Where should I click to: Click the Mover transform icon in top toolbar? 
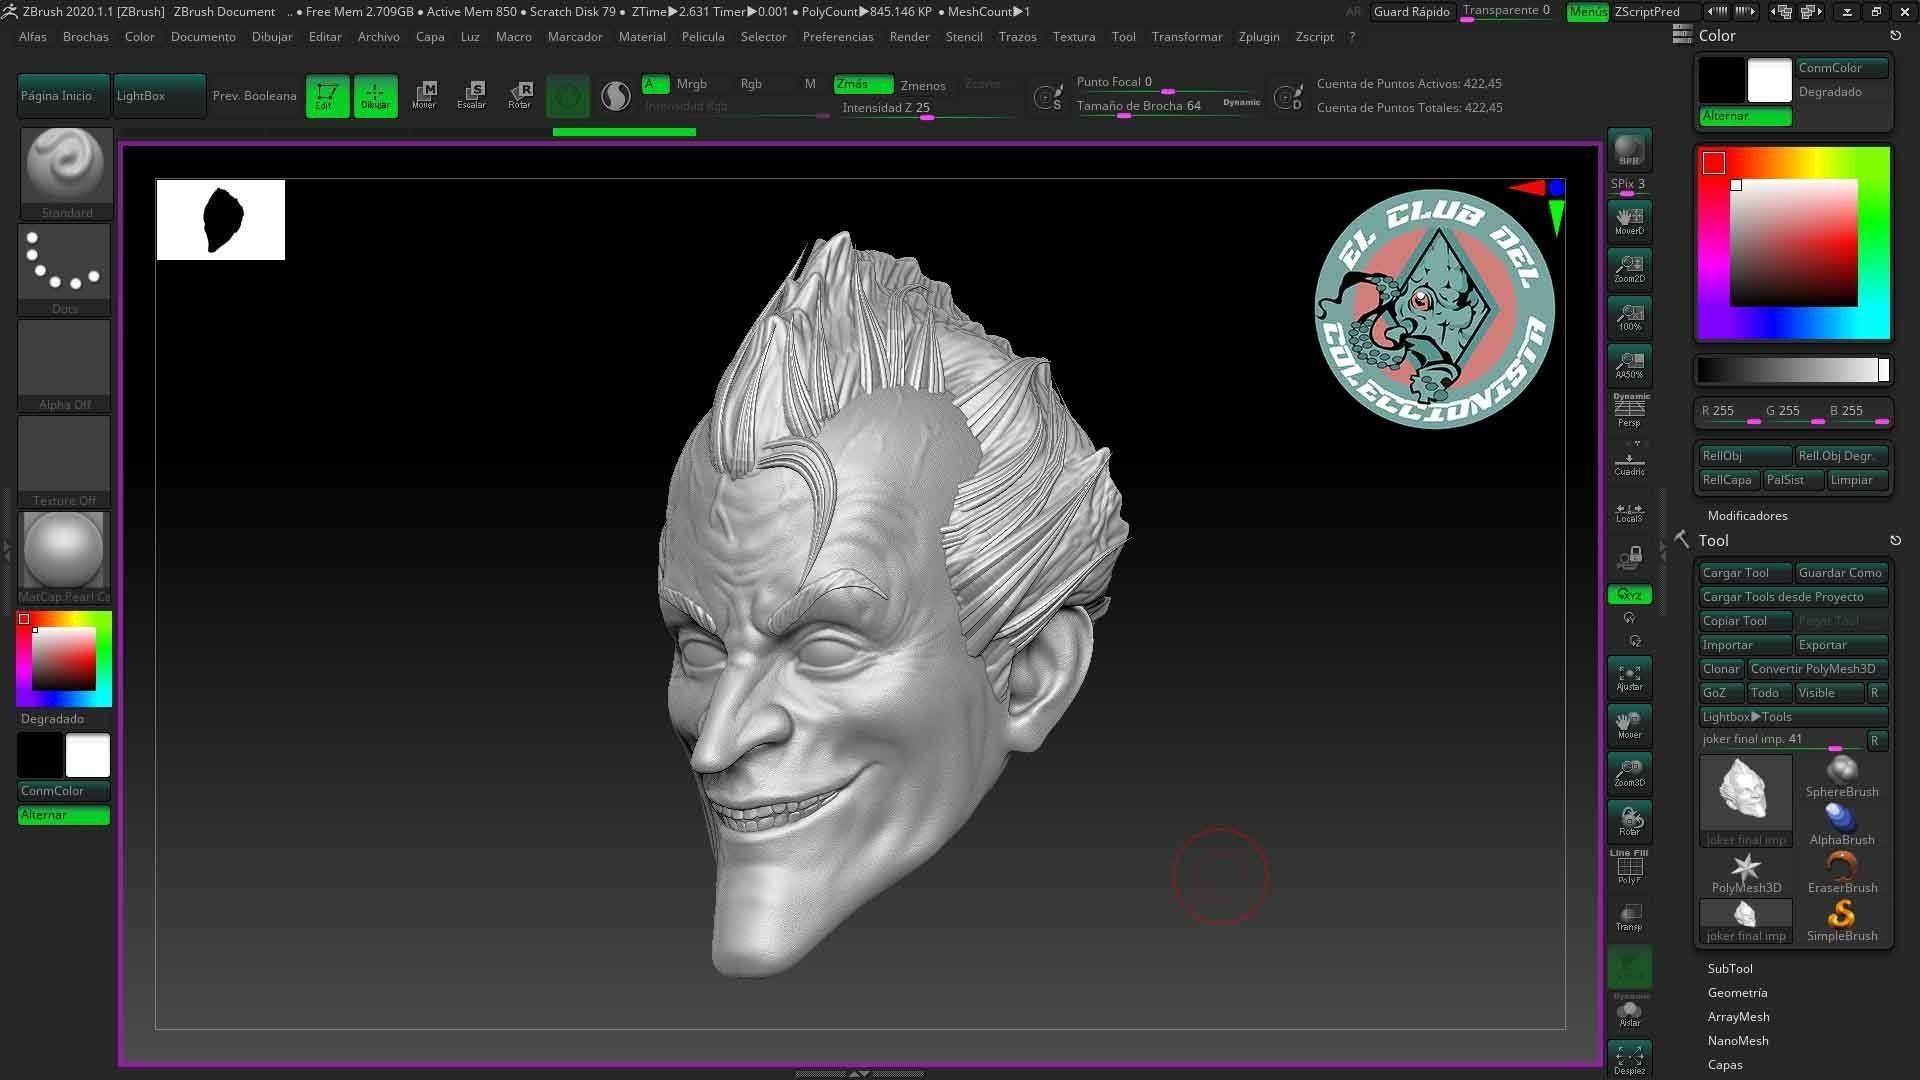tap(424, 95)
